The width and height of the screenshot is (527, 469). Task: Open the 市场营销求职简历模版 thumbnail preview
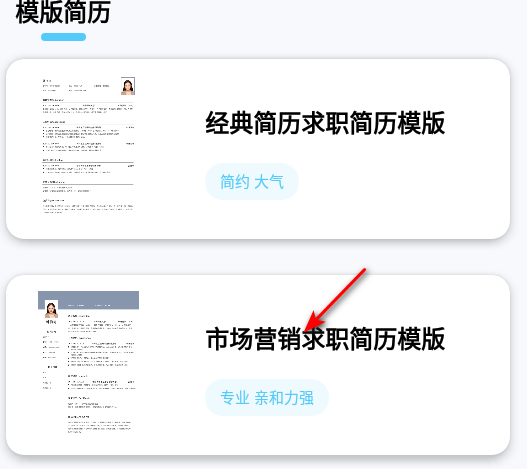tap(88, 362)
